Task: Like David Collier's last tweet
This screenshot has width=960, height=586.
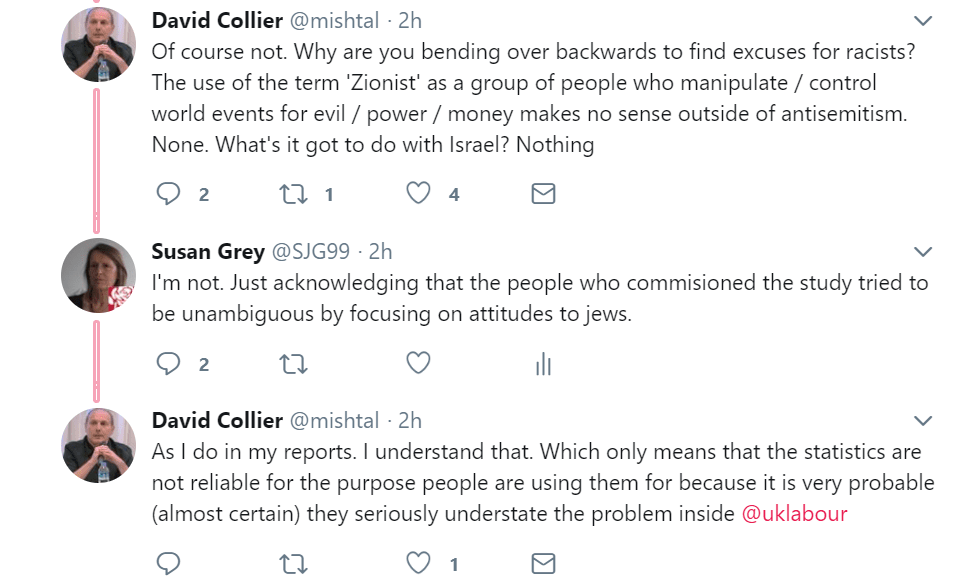Action: 418,562
